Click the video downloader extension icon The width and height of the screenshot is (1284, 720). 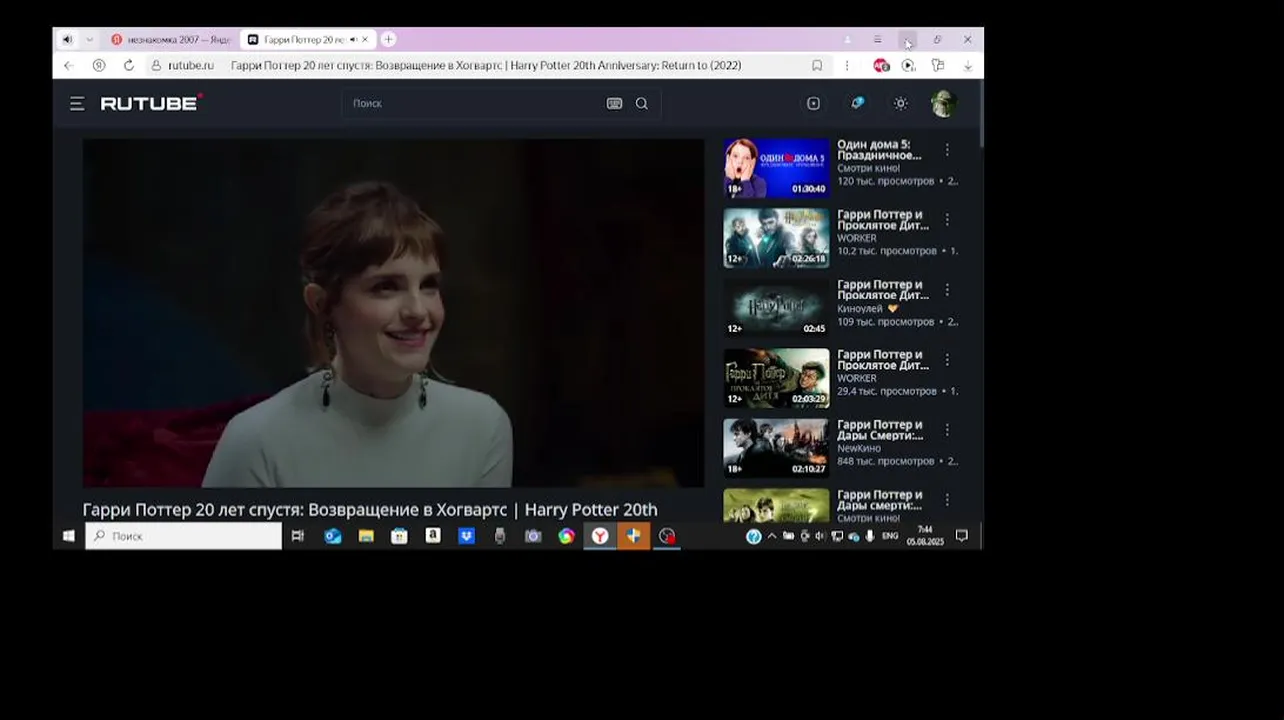pyautogui.click(x=908, y=65)
